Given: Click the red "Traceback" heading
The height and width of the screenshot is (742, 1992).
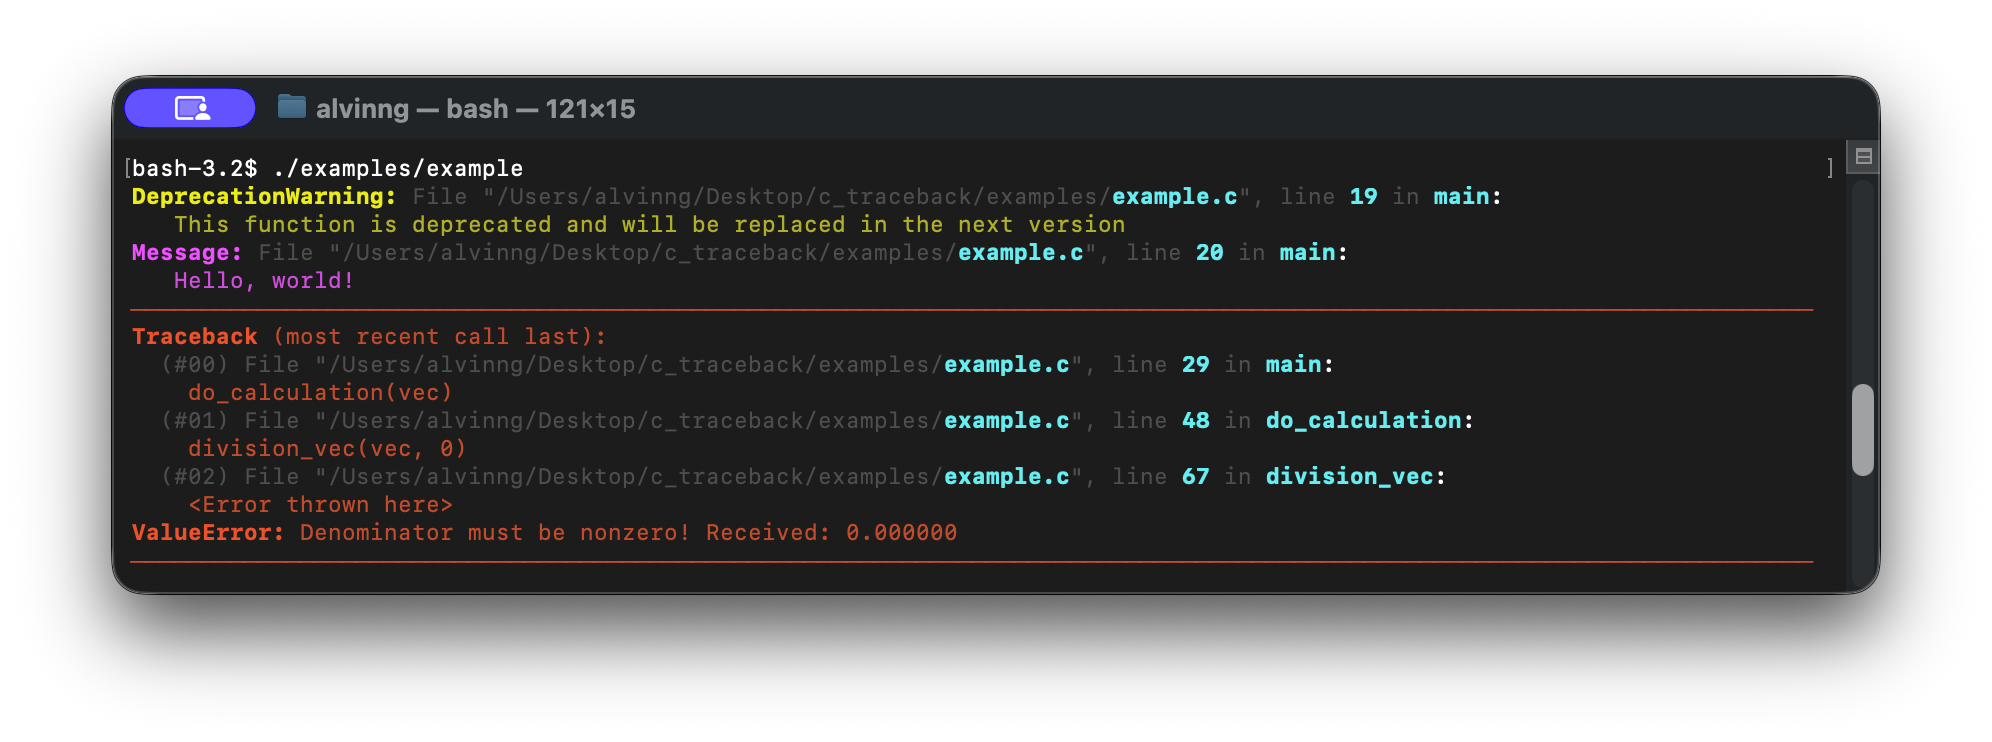Looking at the screenshot, I should (x=194, y=336).
